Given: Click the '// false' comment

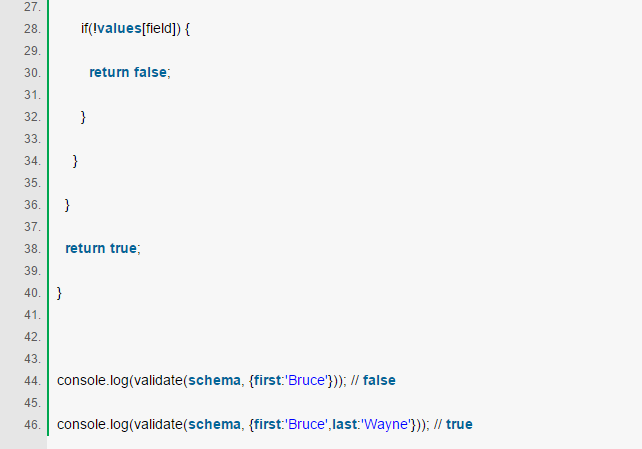Looking at the screenshot, I should coord(373,381).
